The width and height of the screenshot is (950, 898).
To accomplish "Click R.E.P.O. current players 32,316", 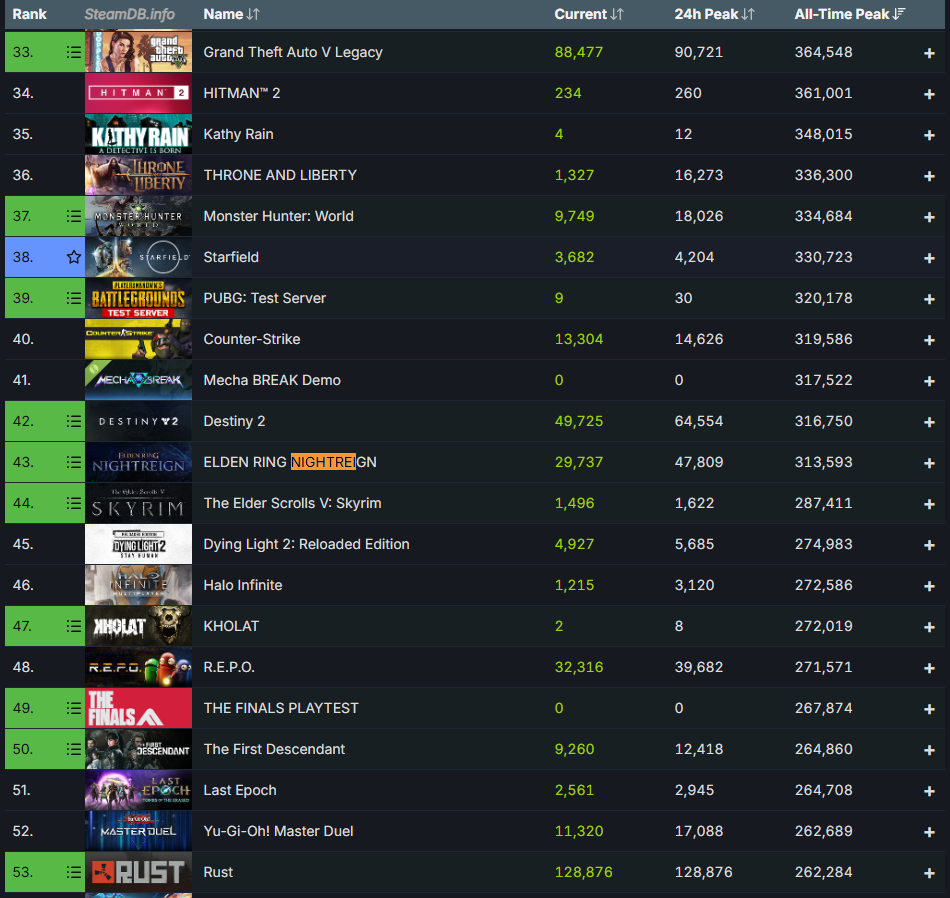I will (579, 667).
